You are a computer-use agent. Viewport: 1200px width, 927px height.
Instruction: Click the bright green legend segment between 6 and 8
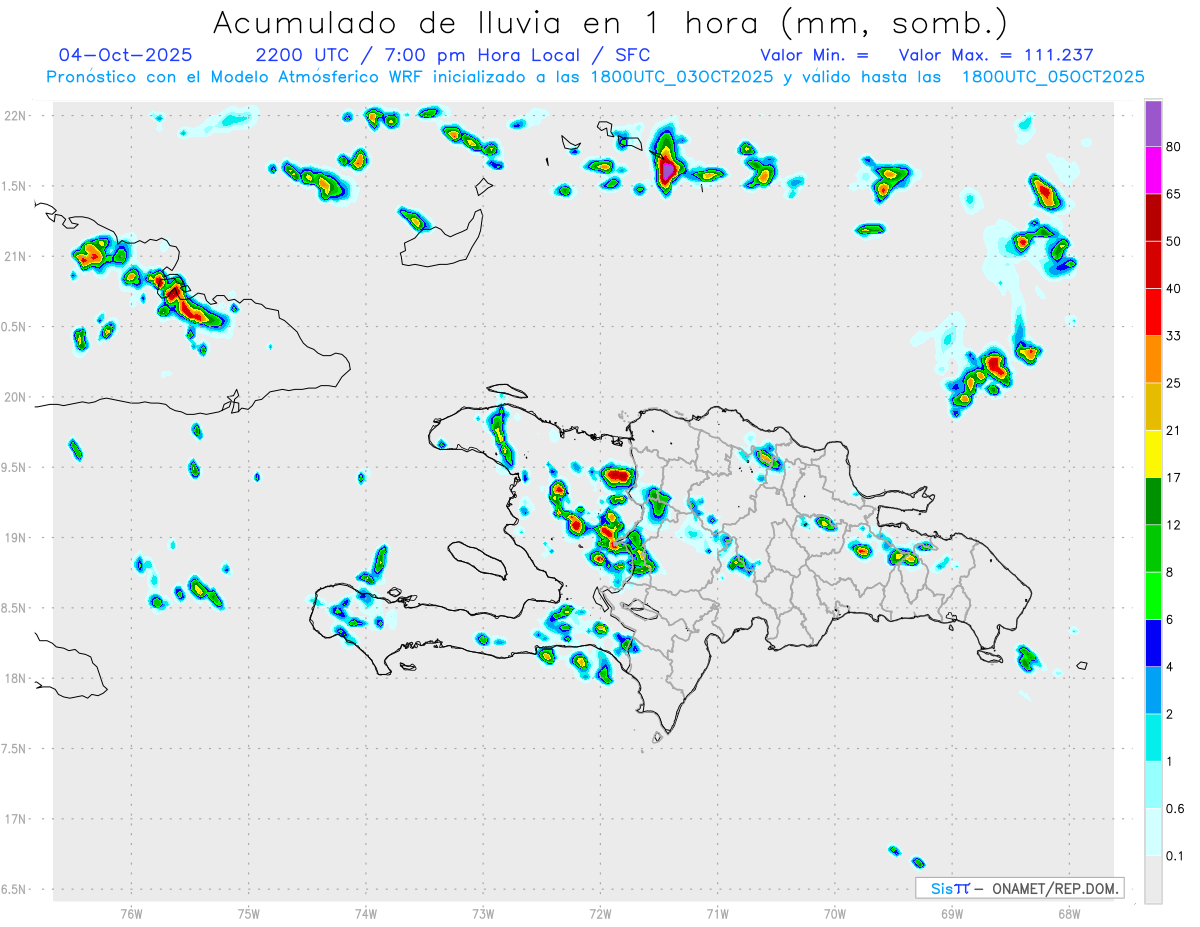(x=1153, y=595)
